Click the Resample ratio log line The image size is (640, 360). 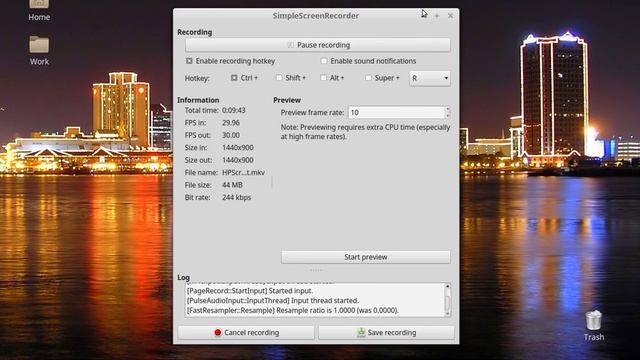[x=293, y=311]
